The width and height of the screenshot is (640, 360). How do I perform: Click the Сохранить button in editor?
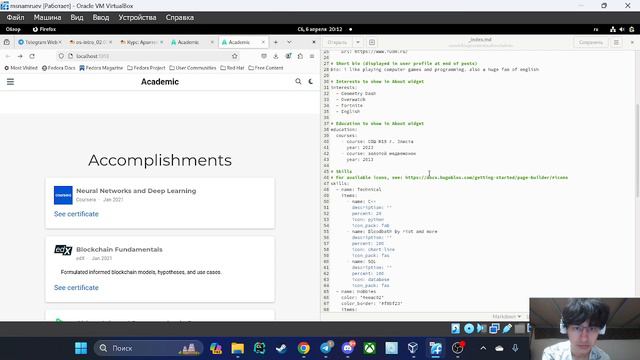click(591, 42)
